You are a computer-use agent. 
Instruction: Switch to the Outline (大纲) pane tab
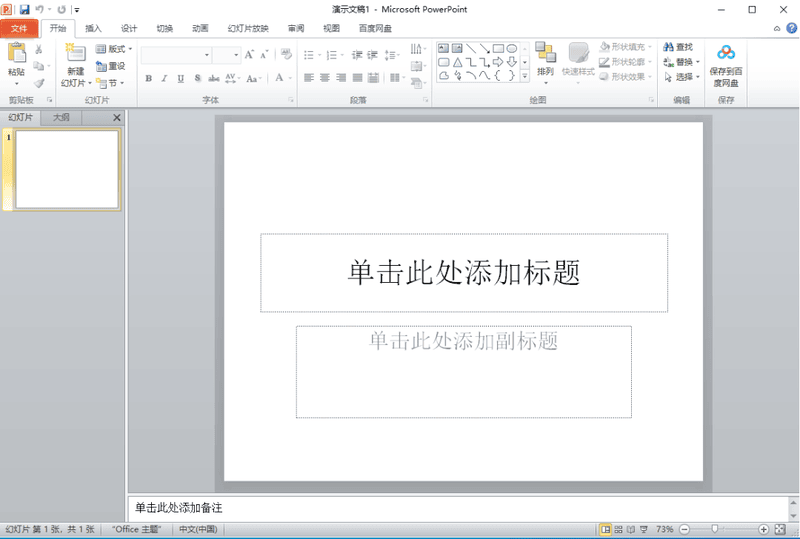tap(61, 117)
